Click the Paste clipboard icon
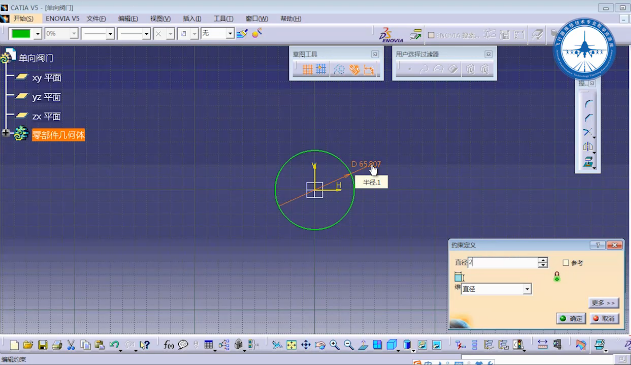631x365 pixels. [99, 345]
